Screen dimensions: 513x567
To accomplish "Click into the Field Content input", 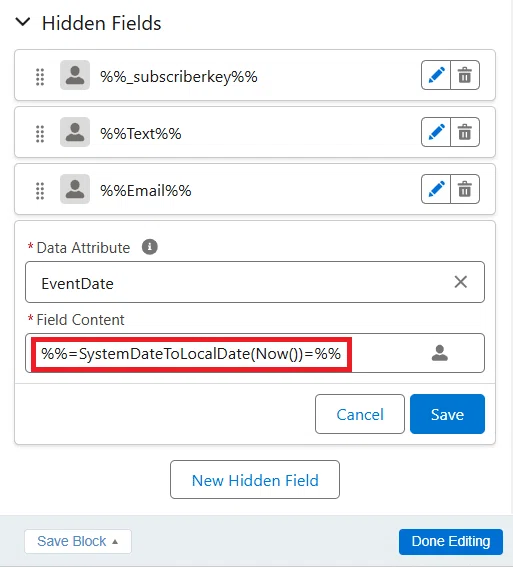I will [x=255, y=353].
